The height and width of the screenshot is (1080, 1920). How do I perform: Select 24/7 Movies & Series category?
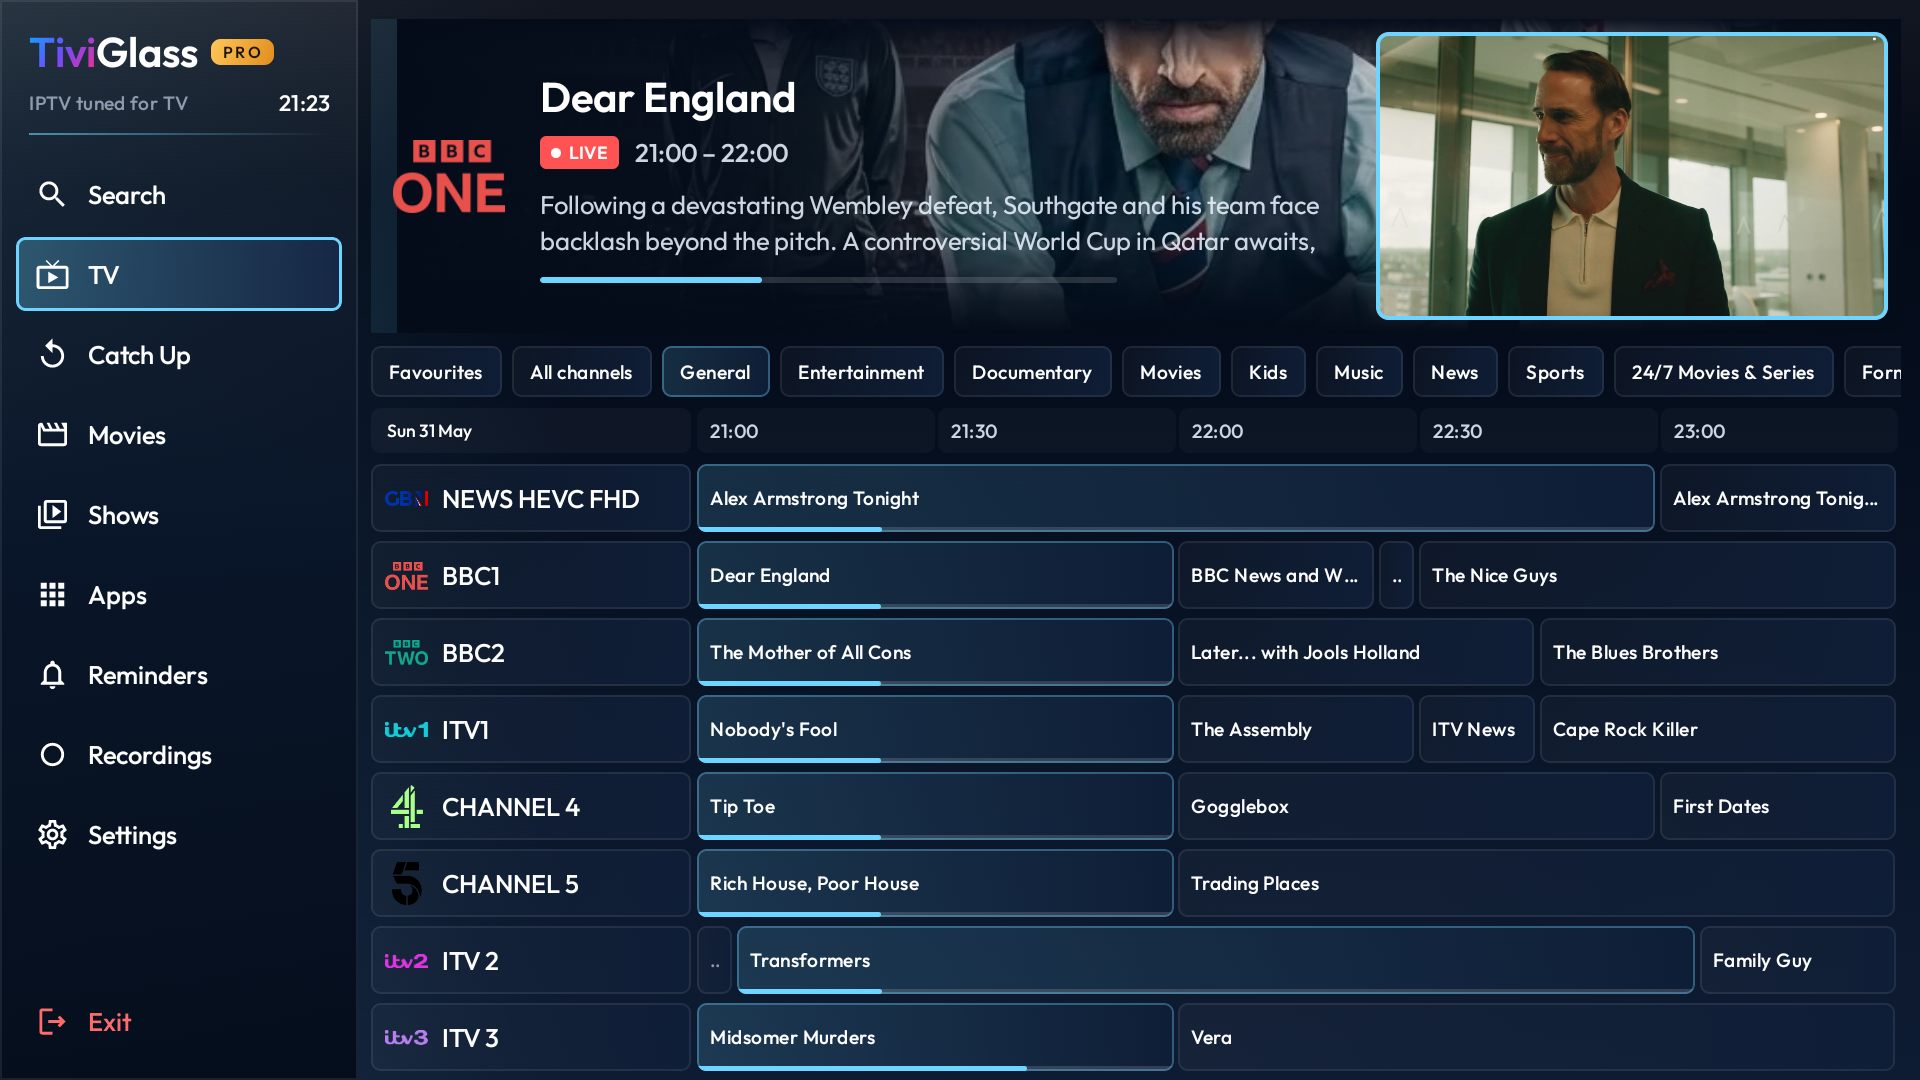(1723, 372)
